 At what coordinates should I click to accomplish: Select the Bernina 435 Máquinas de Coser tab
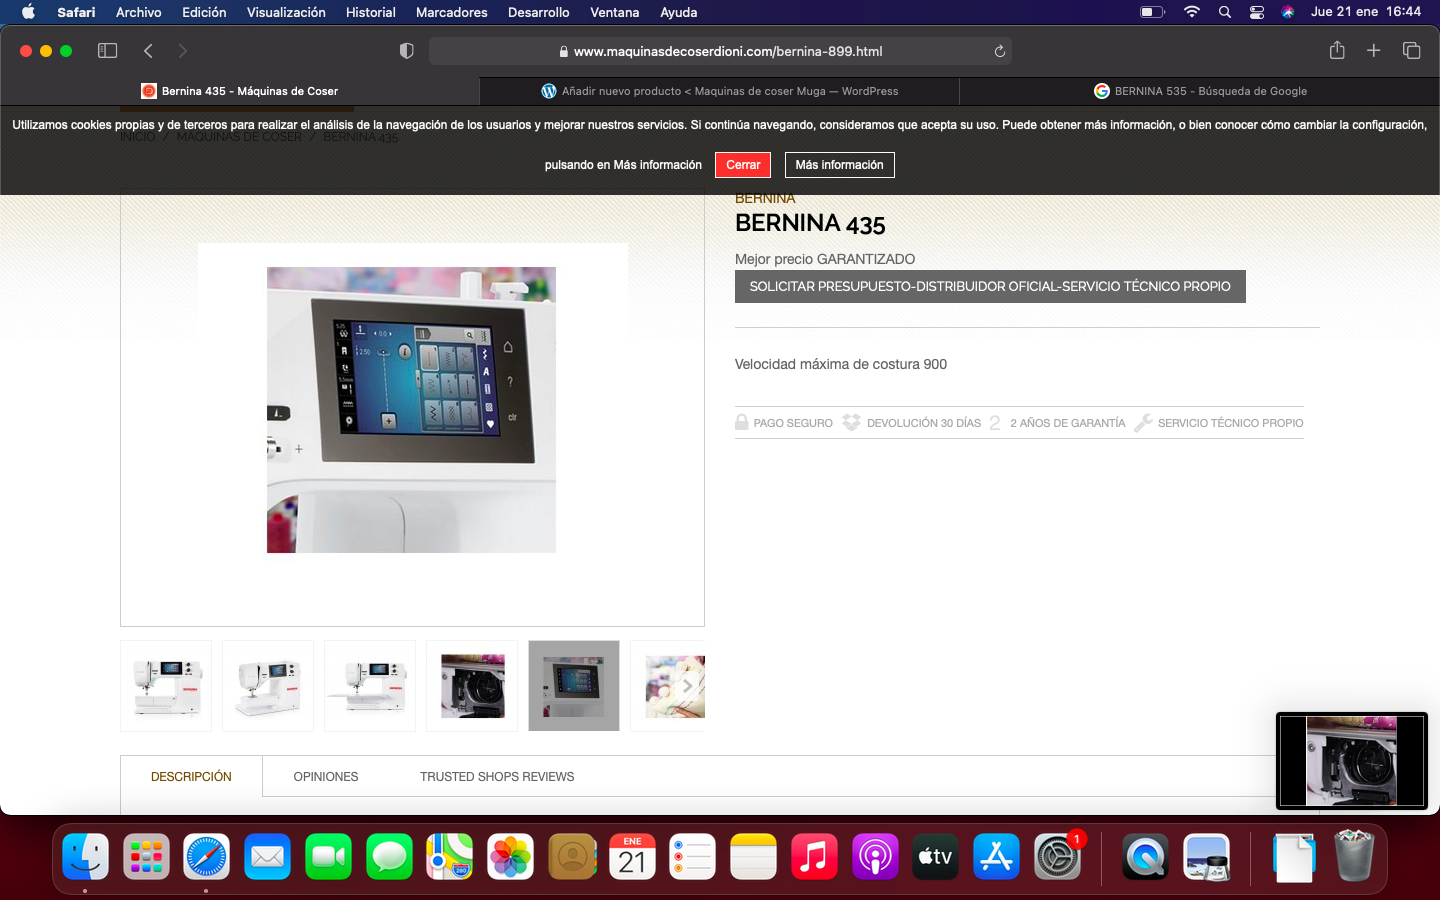[x=240, y=91]
